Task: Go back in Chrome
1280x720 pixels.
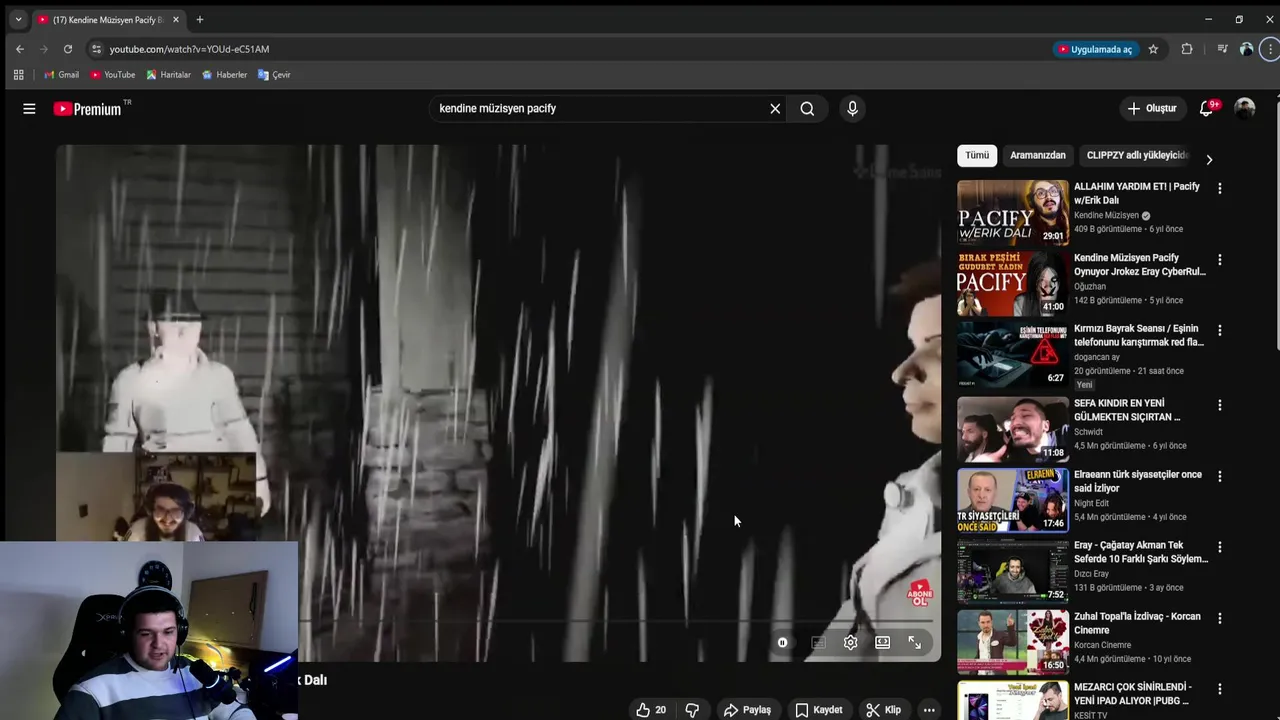Action: tap(20, 49)
